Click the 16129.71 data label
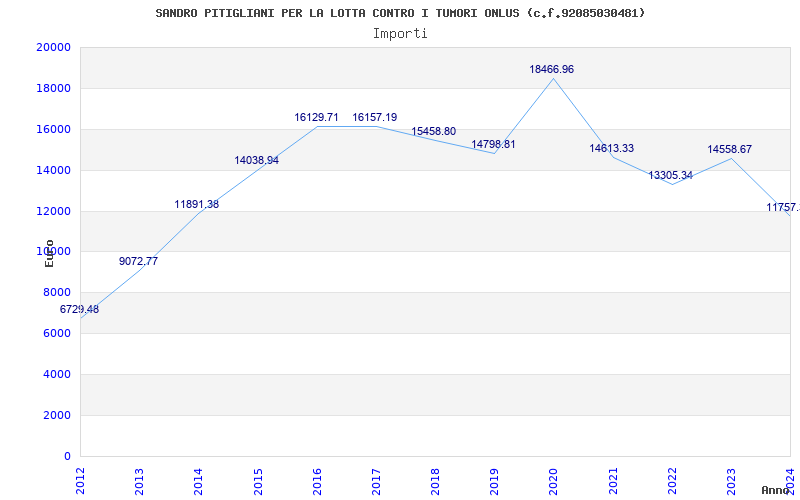The image size is (800, 500). click(x=316, y=118)
